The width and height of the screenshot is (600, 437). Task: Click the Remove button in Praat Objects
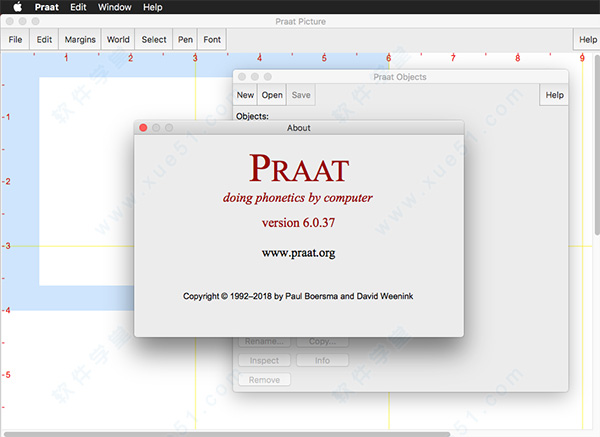[264, 380]
